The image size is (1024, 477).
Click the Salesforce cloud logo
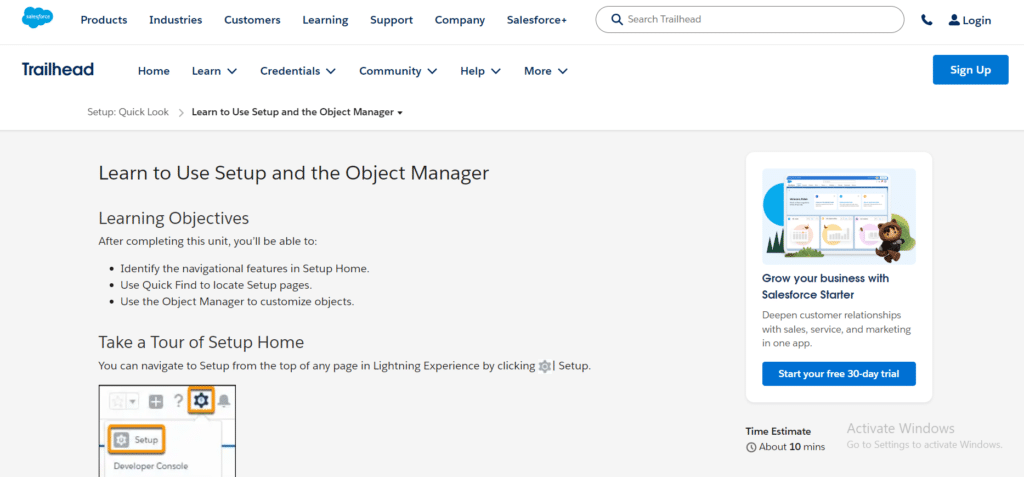pyautogui.click(x=37, y=18)
